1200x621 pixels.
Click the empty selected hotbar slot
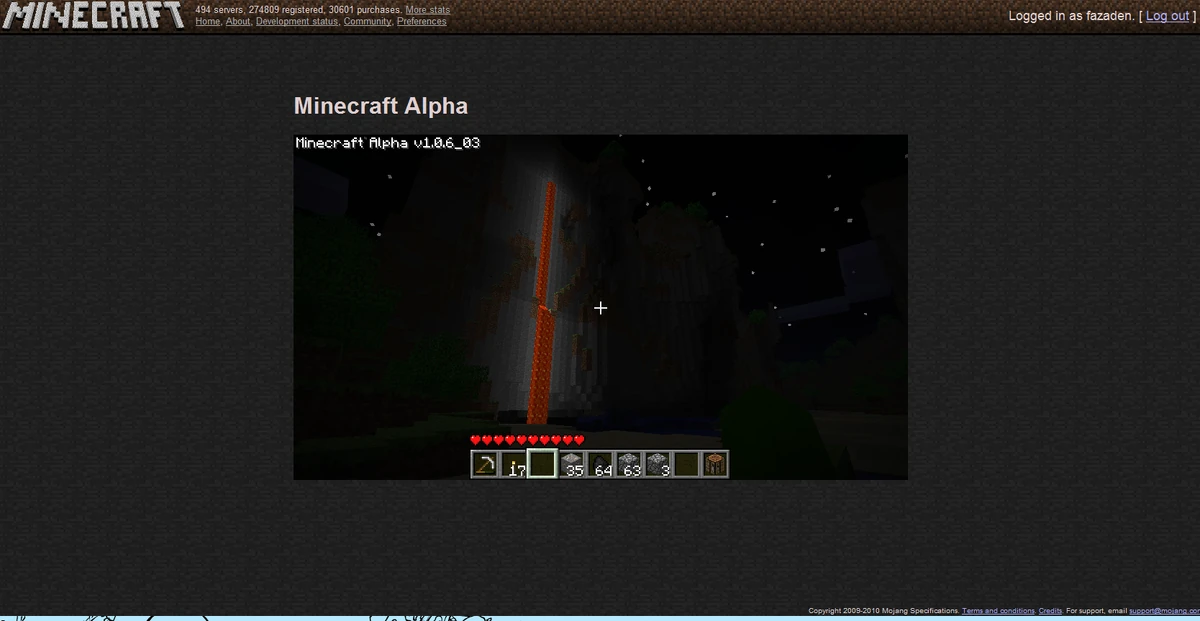click(x=542, y=463)
